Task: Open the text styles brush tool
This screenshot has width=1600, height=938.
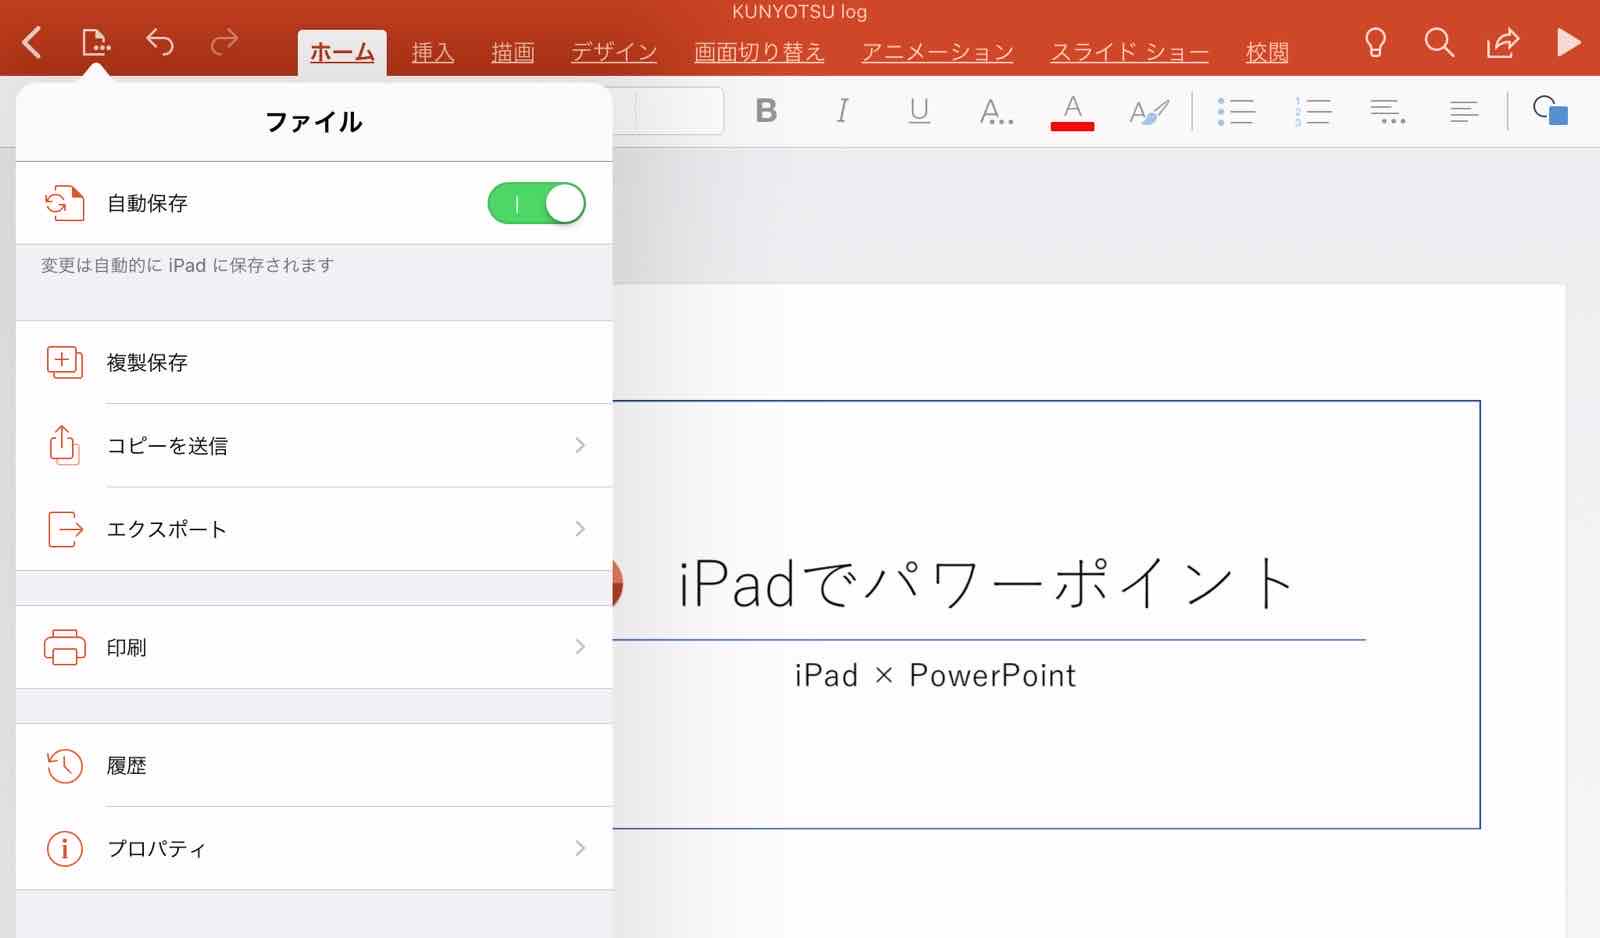Action: (1149, 111)
